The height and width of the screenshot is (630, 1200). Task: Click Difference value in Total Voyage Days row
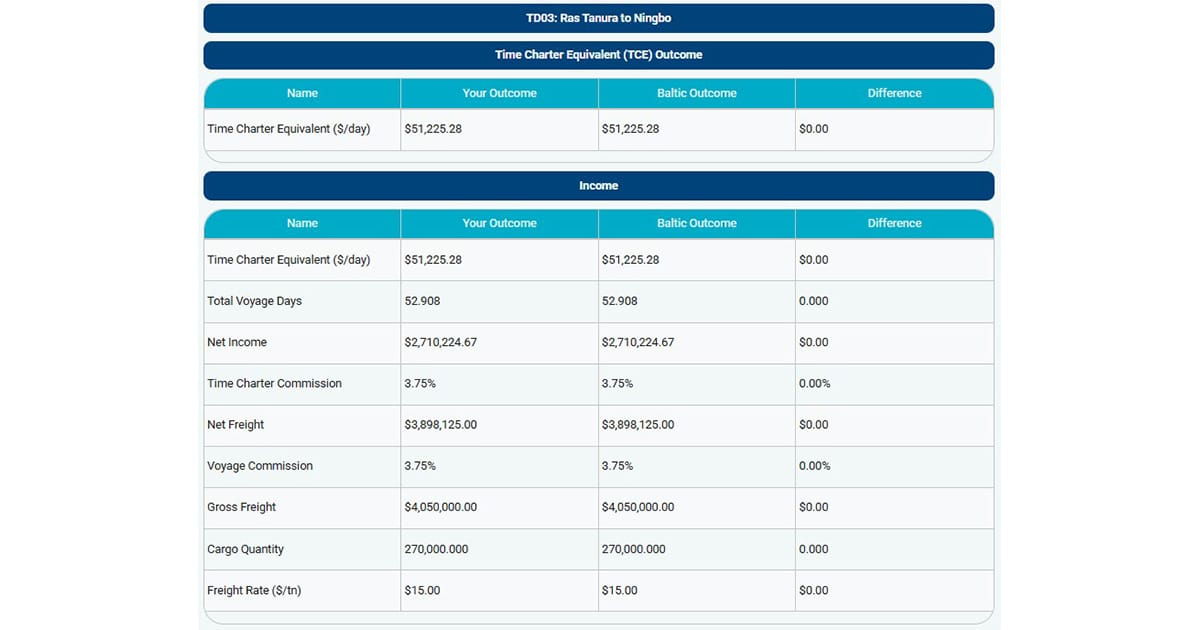point(814,301)
